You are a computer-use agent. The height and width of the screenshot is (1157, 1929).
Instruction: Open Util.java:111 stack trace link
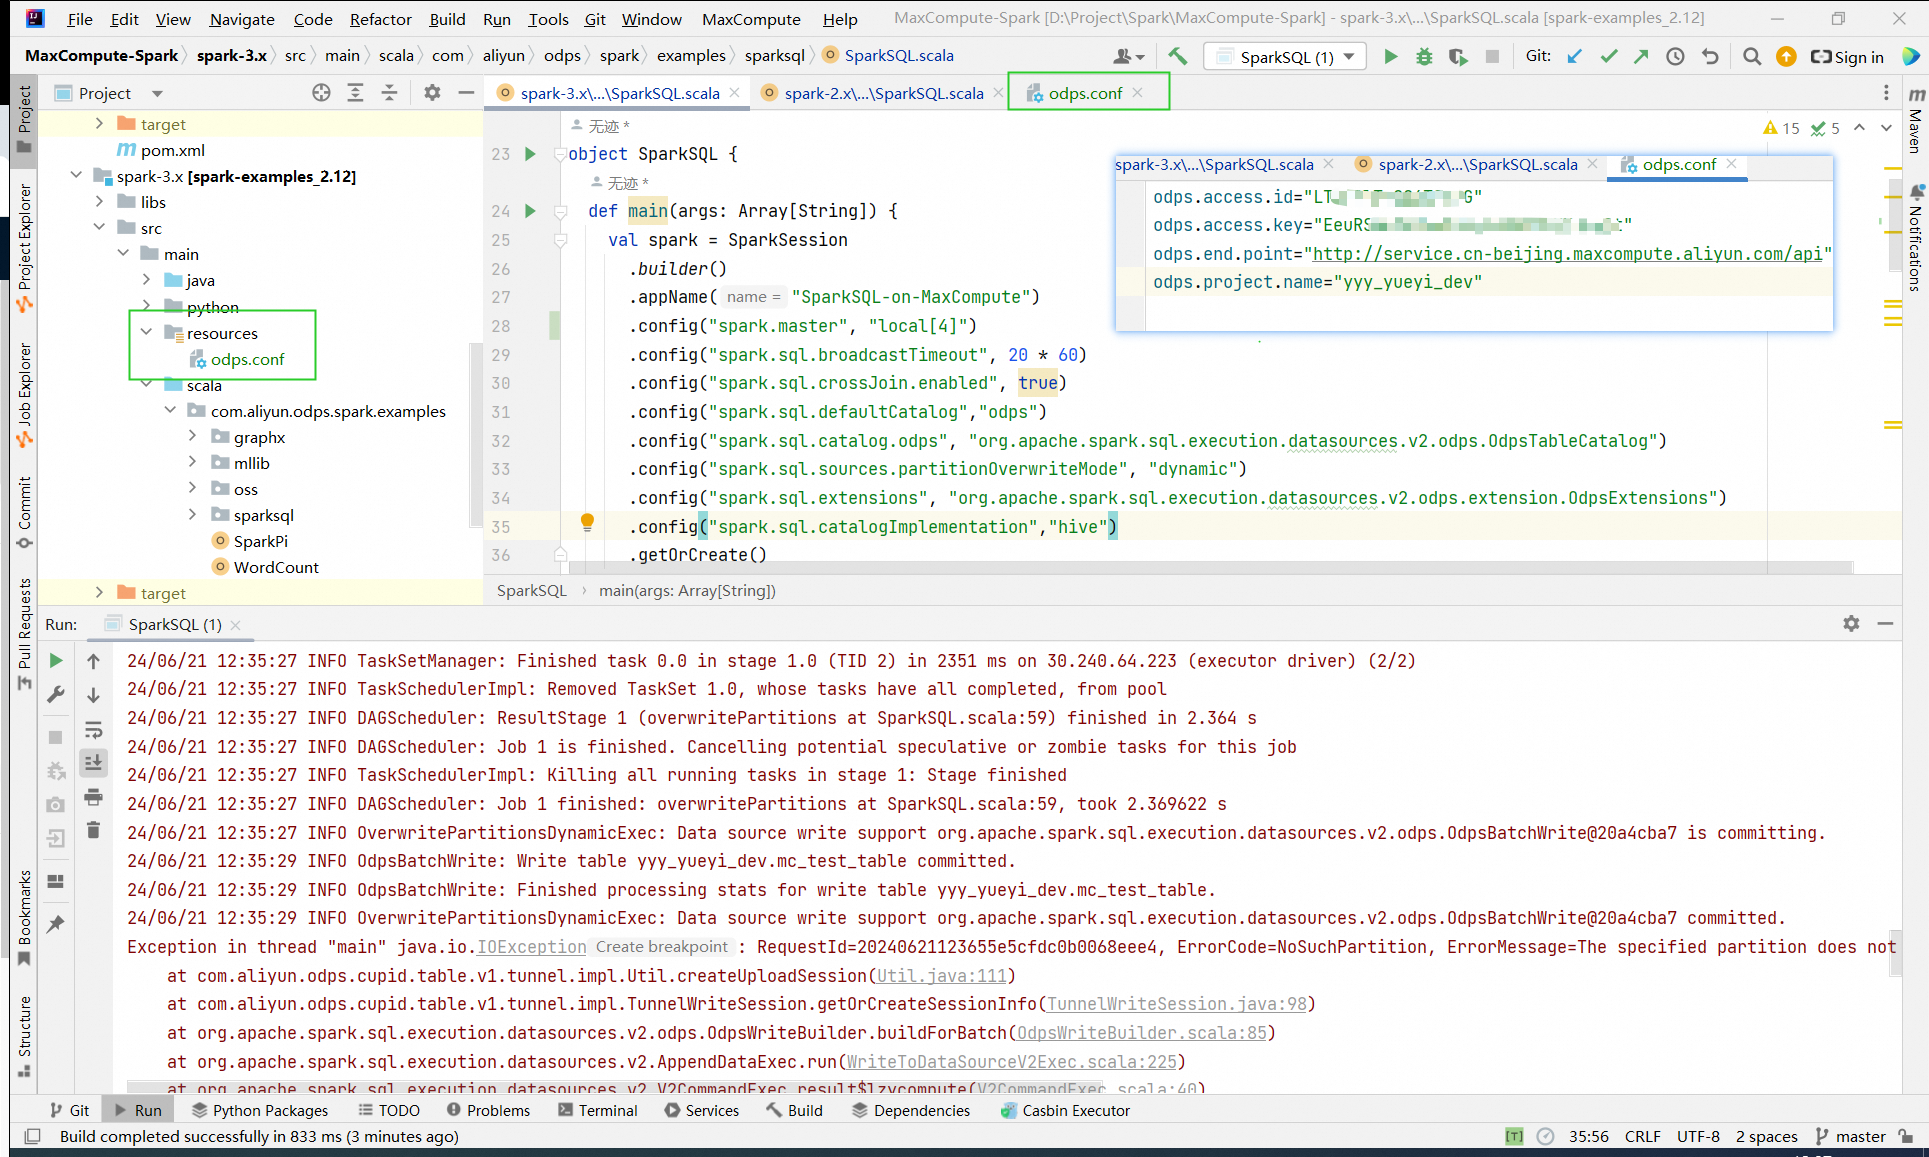pyautogui.click(x=941, y=976)
